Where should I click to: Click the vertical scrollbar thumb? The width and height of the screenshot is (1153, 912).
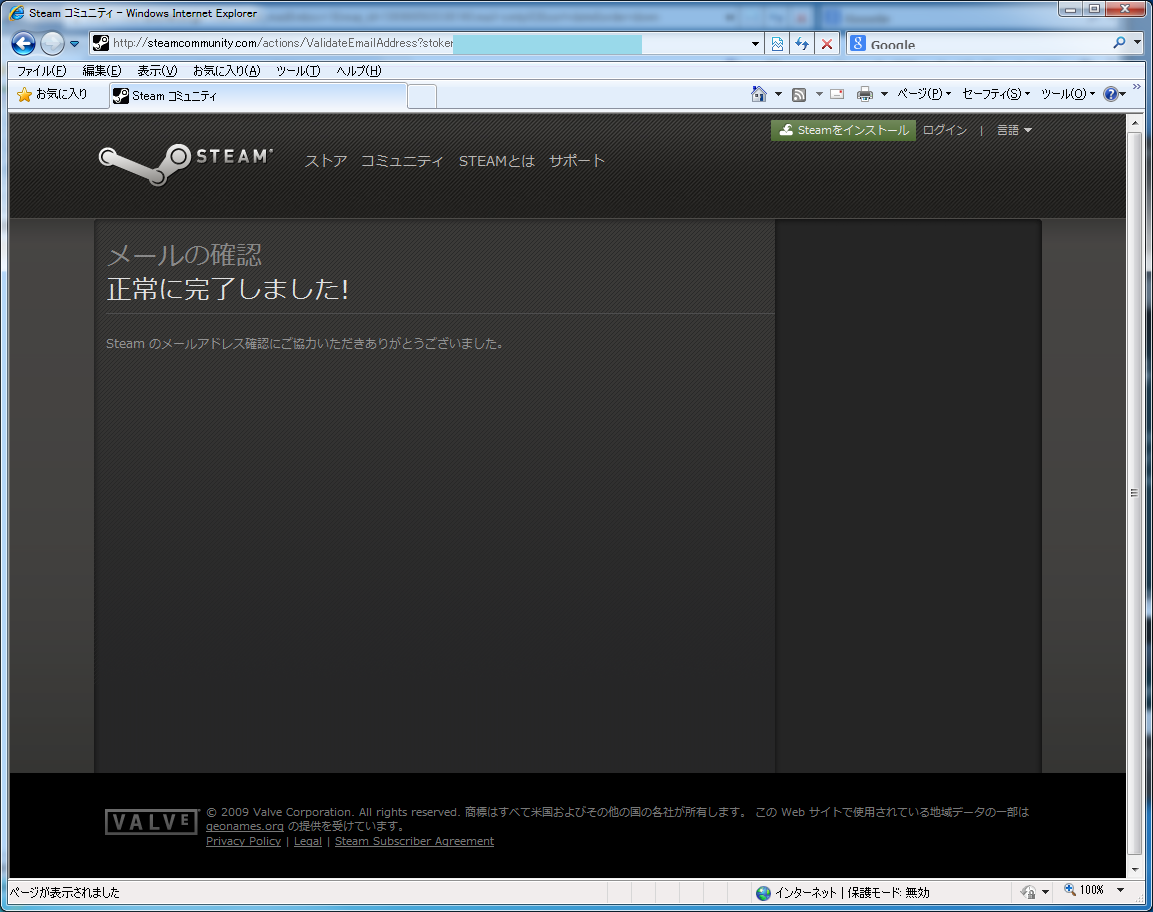[1135, 493]
